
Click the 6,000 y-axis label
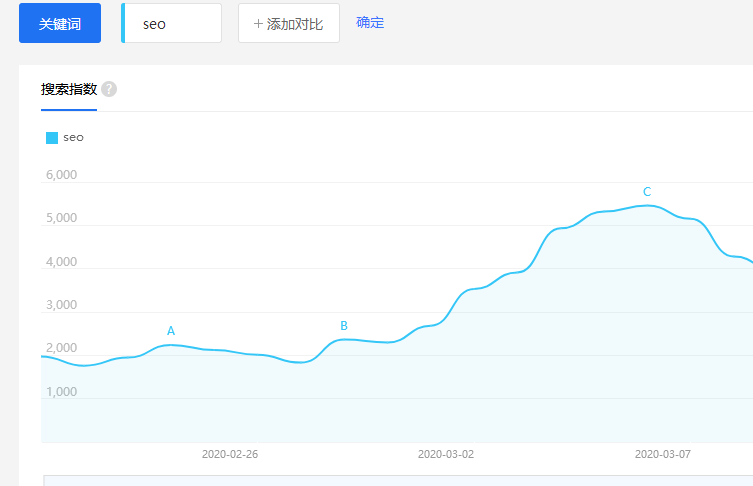coord(61,175)
